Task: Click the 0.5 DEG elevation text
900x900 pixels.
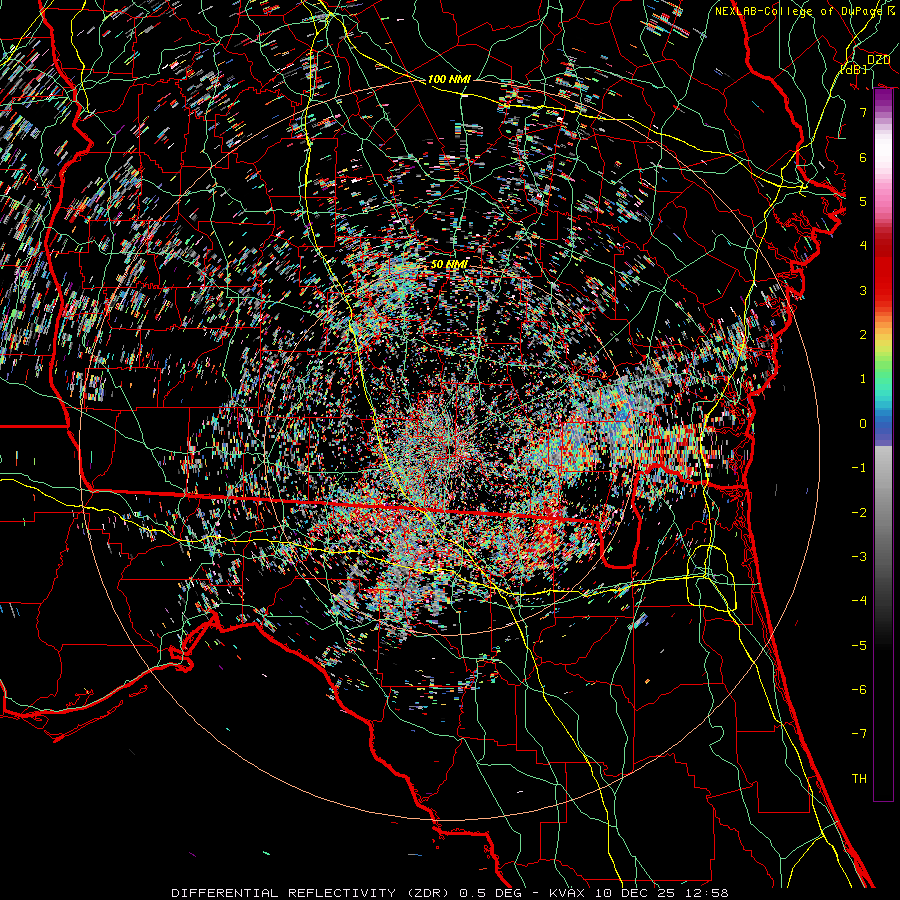Action: click(x=490, y=893)
